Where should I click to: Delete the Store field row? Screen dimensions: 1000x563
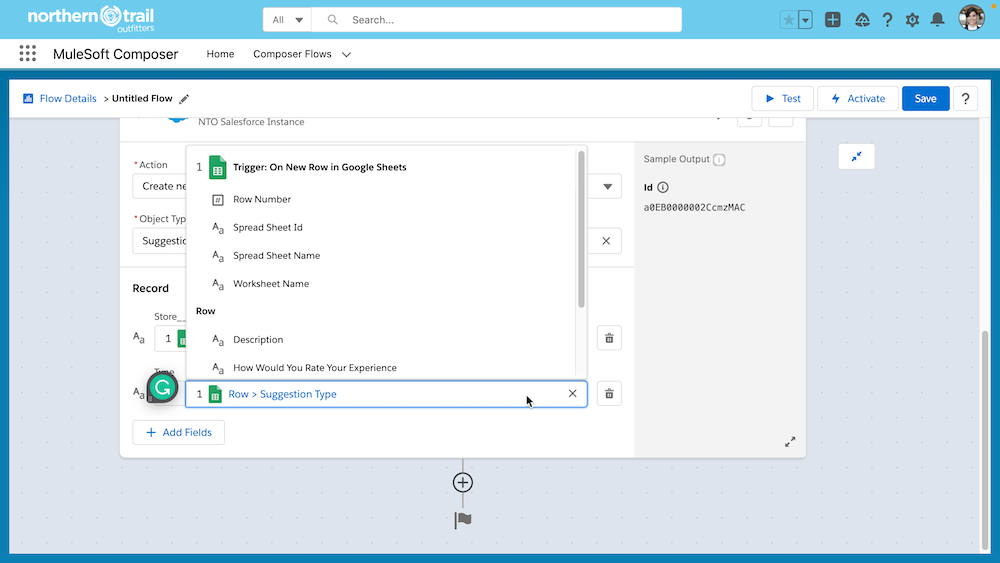[609, 338]
